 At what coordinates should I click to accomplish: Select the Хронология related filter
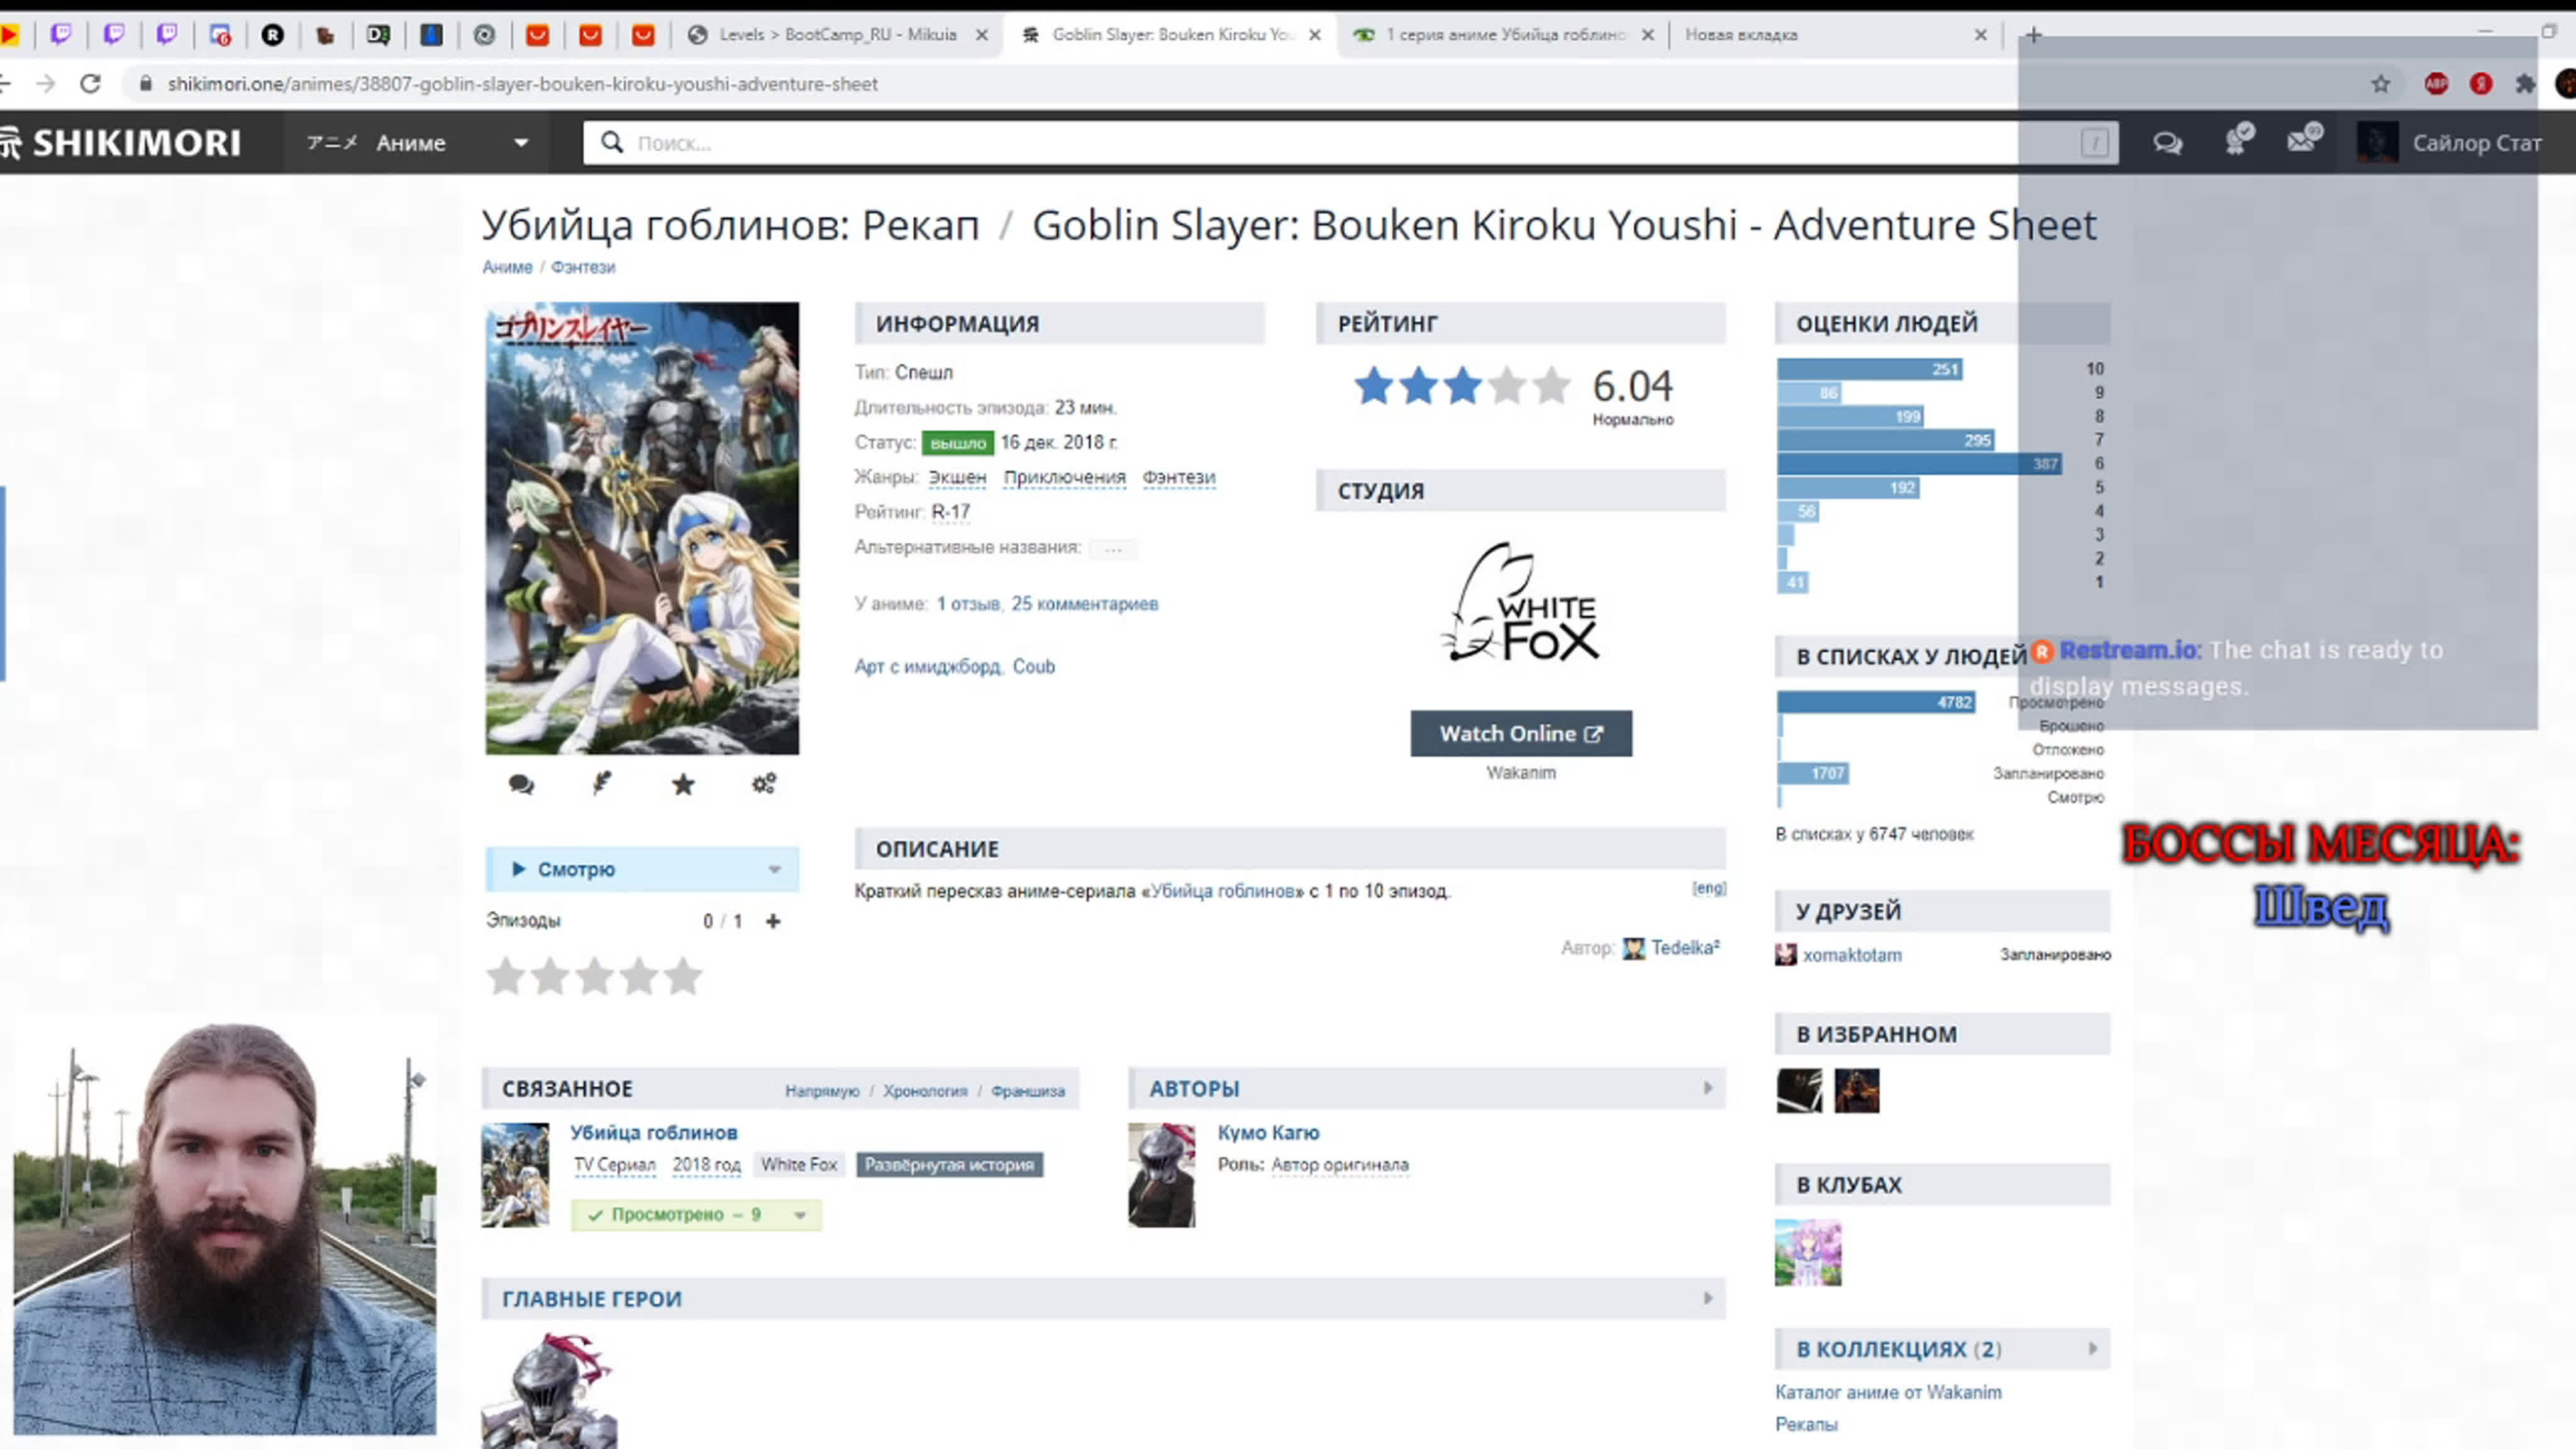(x=925, y=1091)
